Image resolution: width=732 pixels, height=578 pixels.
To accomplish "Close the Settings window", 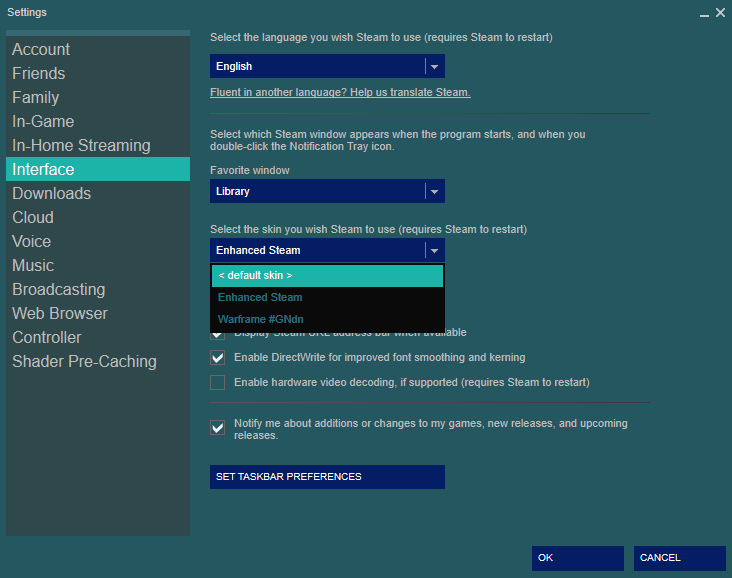I will point(720,13).
